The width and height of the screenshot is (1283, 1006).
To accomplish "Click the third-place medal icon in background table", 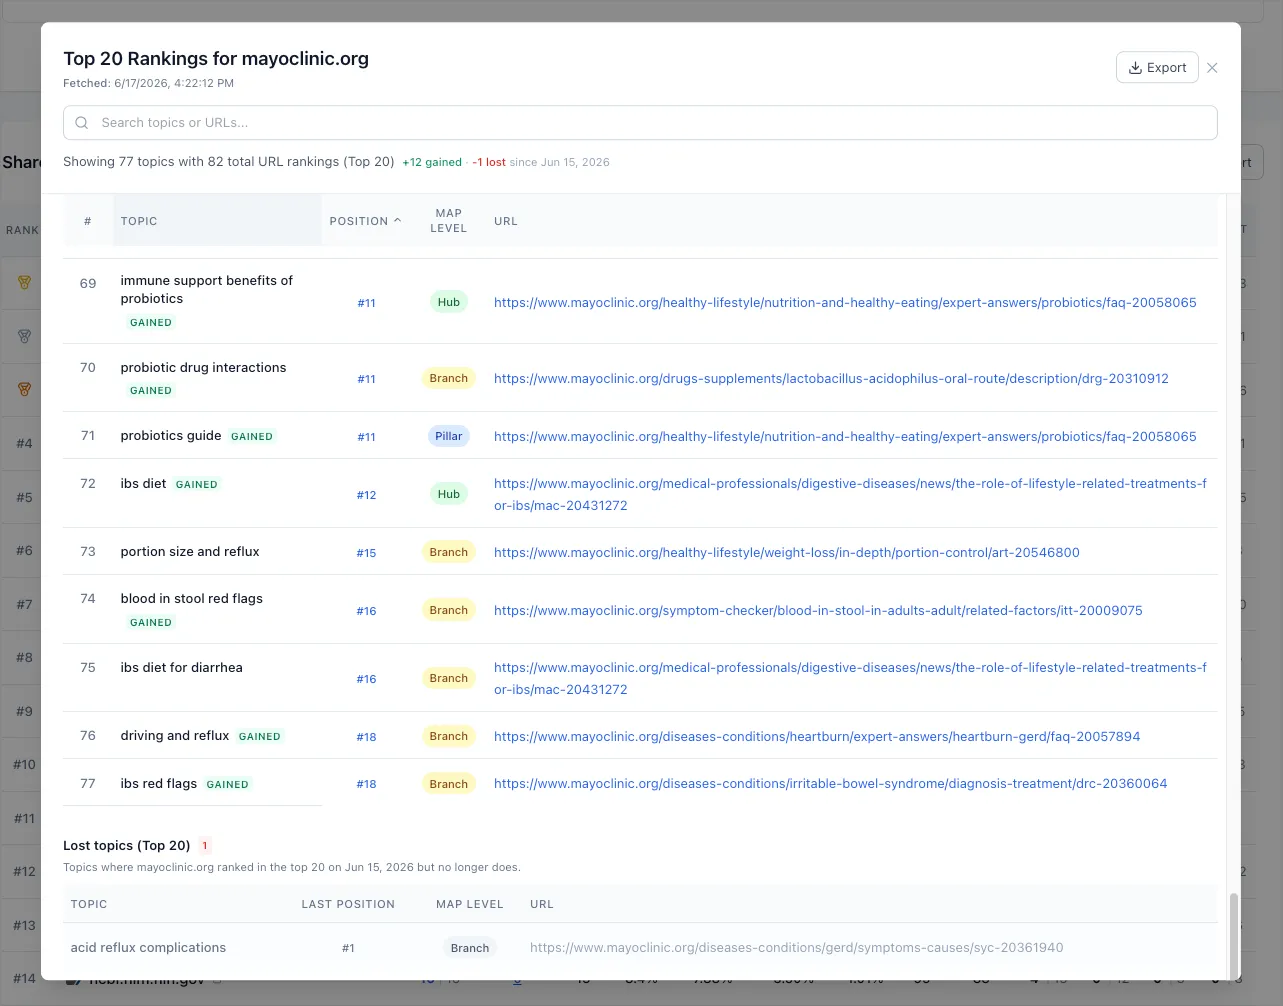I will pos(24,389).
